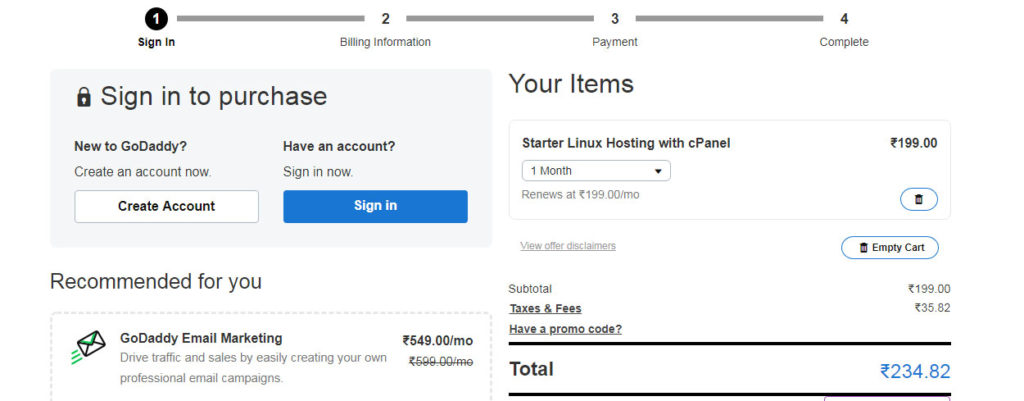Click the ₹234.82 total amount
Viewport: 1024px width, 401px height.
[x=914, y=371]
